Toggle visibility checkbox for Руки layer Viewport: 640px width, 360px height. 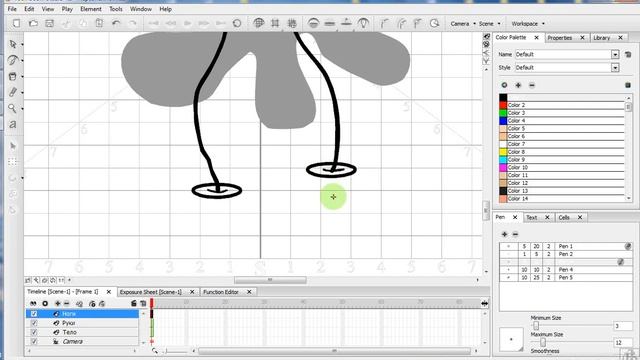[34, 323]
